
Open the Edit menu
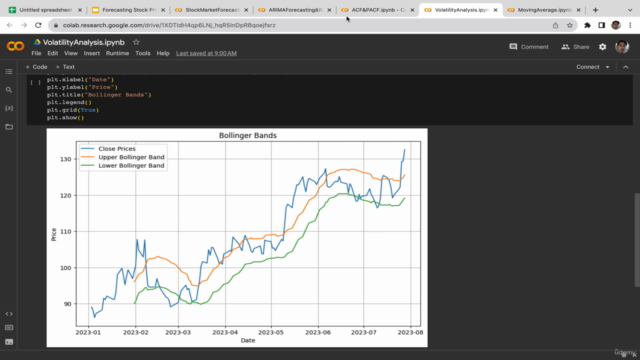coord(53,53)
